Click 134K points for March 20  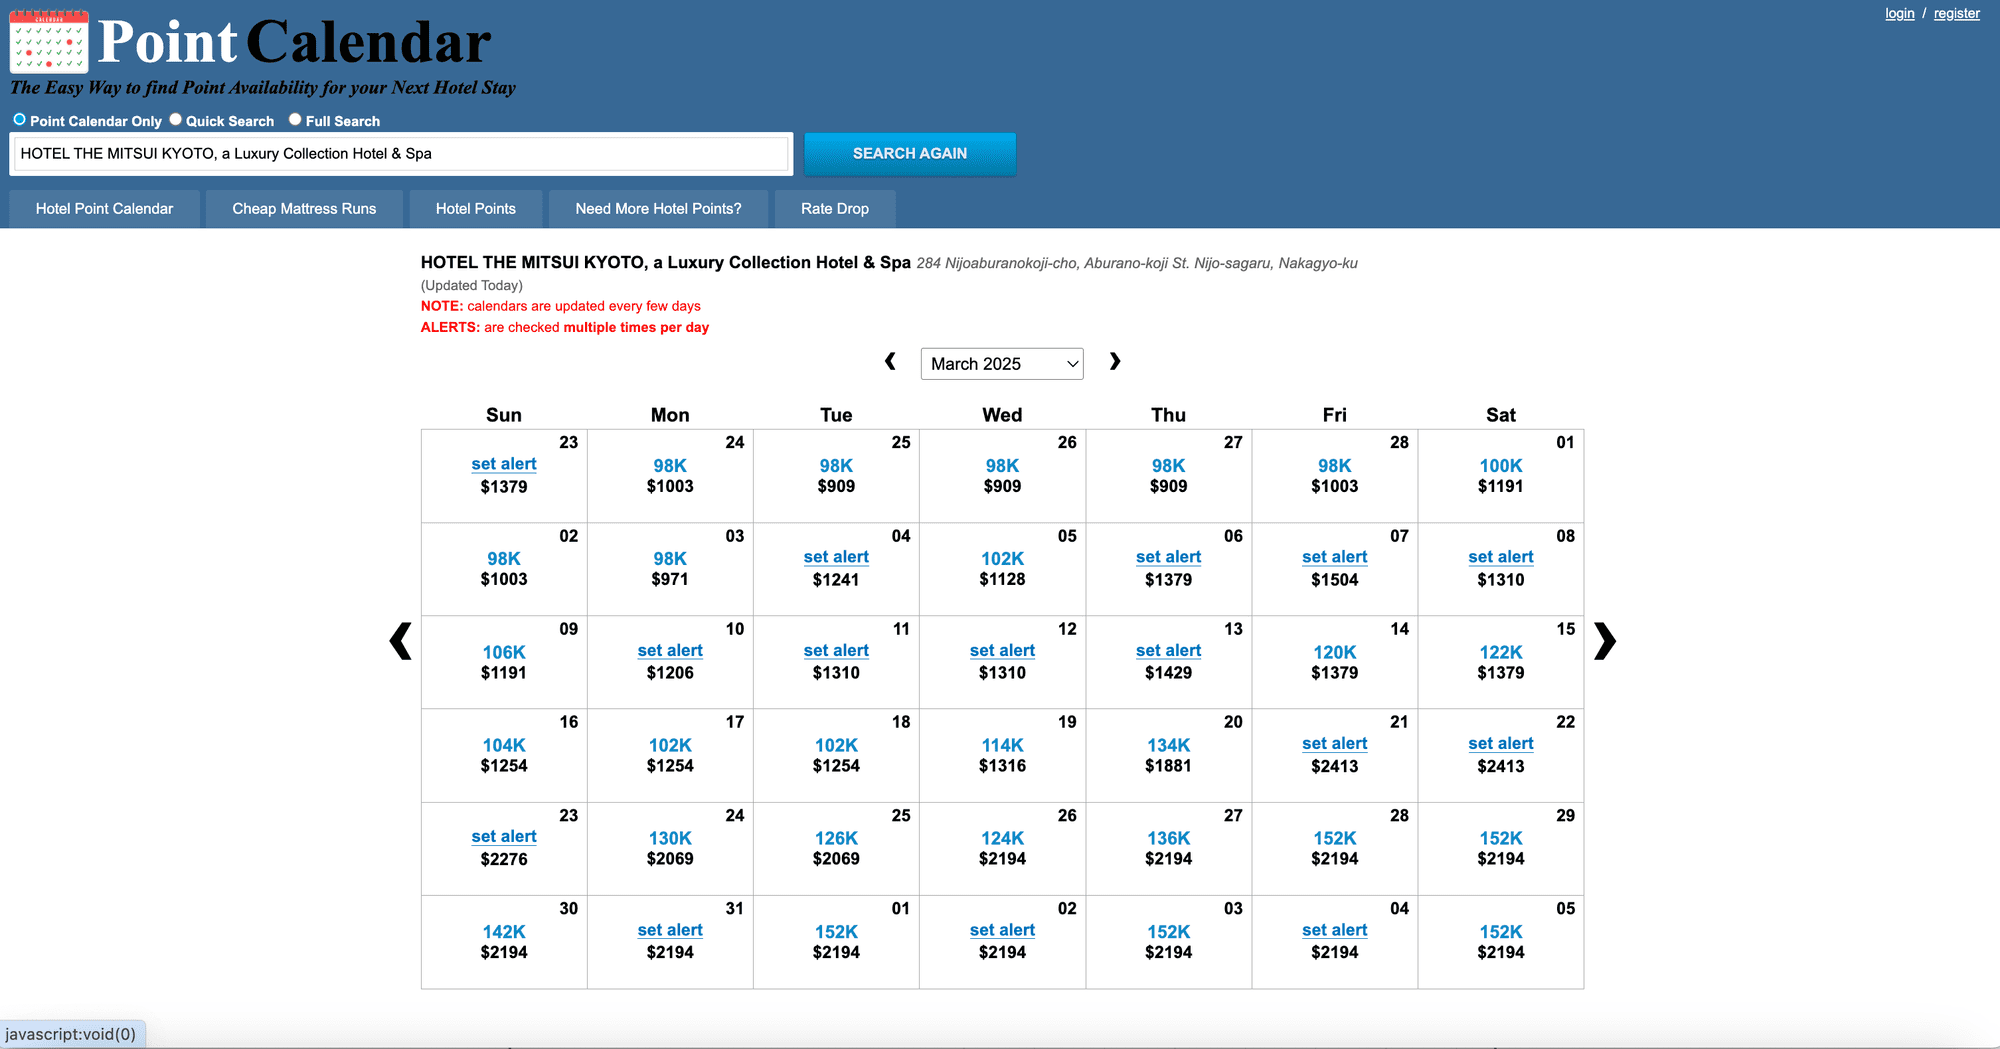pos(1168,745)
